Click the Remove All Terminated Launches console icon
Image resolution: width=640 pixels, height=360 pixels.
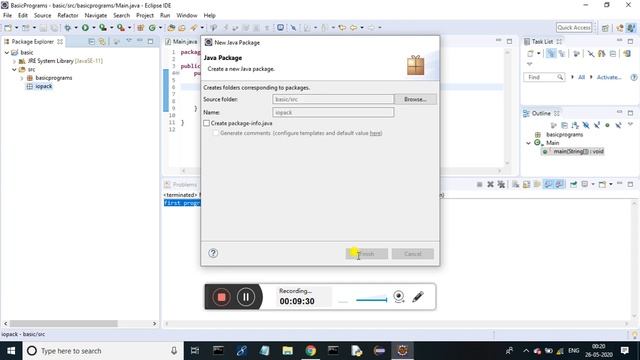point(501,184)
